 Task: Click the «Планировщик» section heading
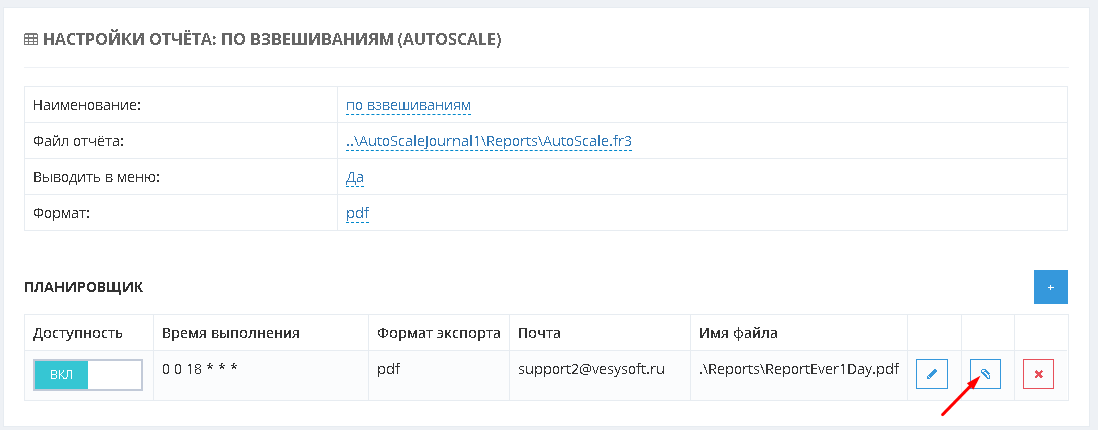[83, 288]
